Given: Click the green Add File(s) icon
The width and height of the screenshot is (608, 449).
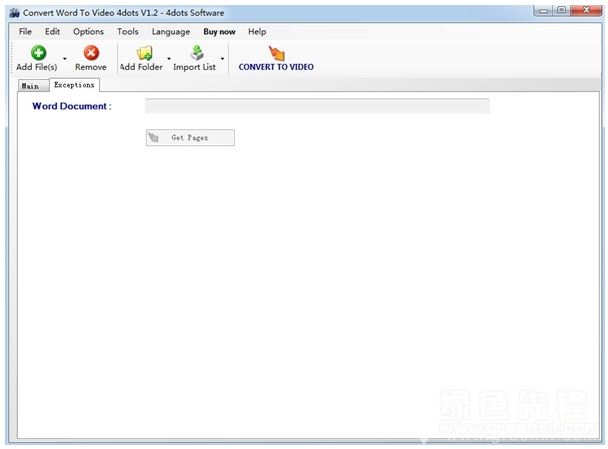Looking at the screenshot, I should 38,53.
